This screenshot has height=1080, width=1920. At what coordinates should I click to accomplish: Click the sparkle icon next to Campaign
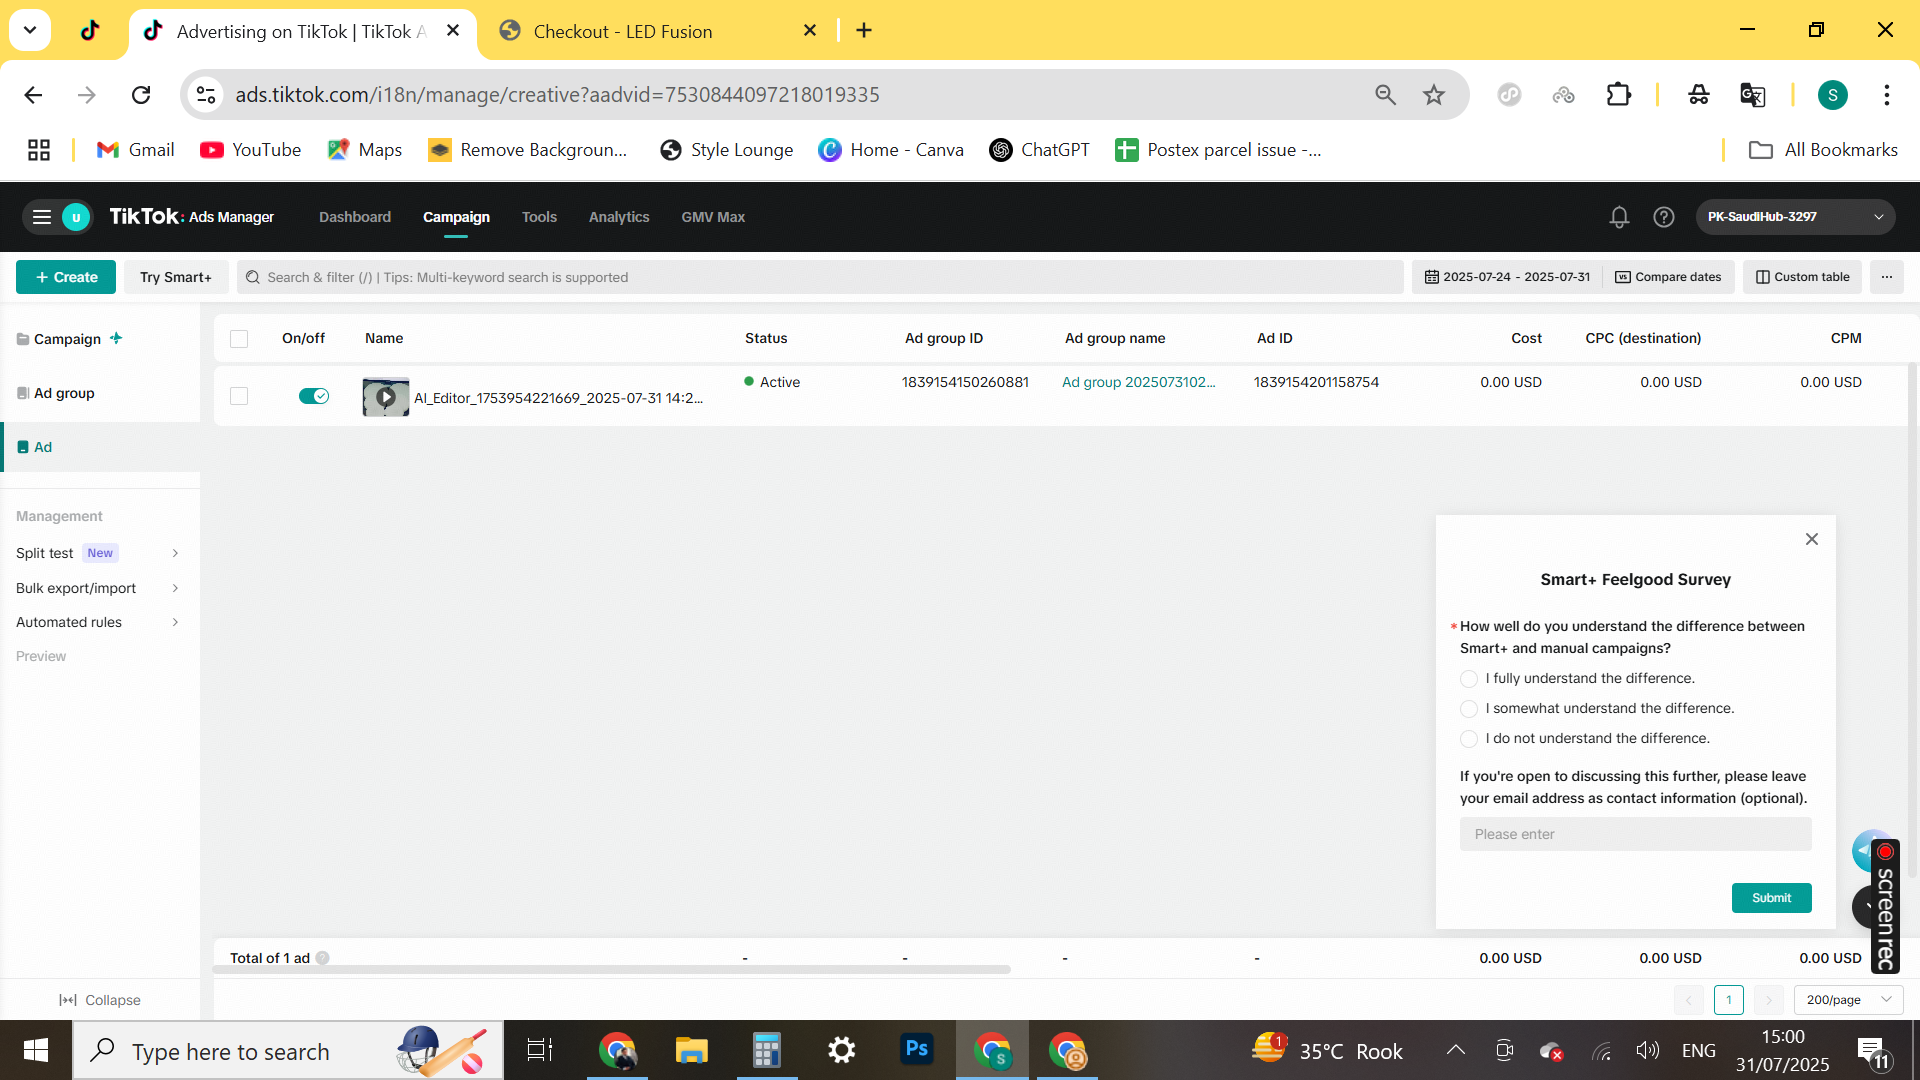tap(116, 338)
